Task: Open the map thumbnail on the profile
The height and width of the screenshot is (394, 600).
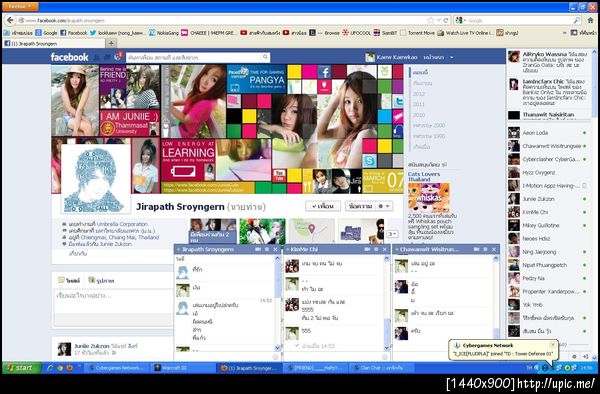Action: tap(312, 231)
